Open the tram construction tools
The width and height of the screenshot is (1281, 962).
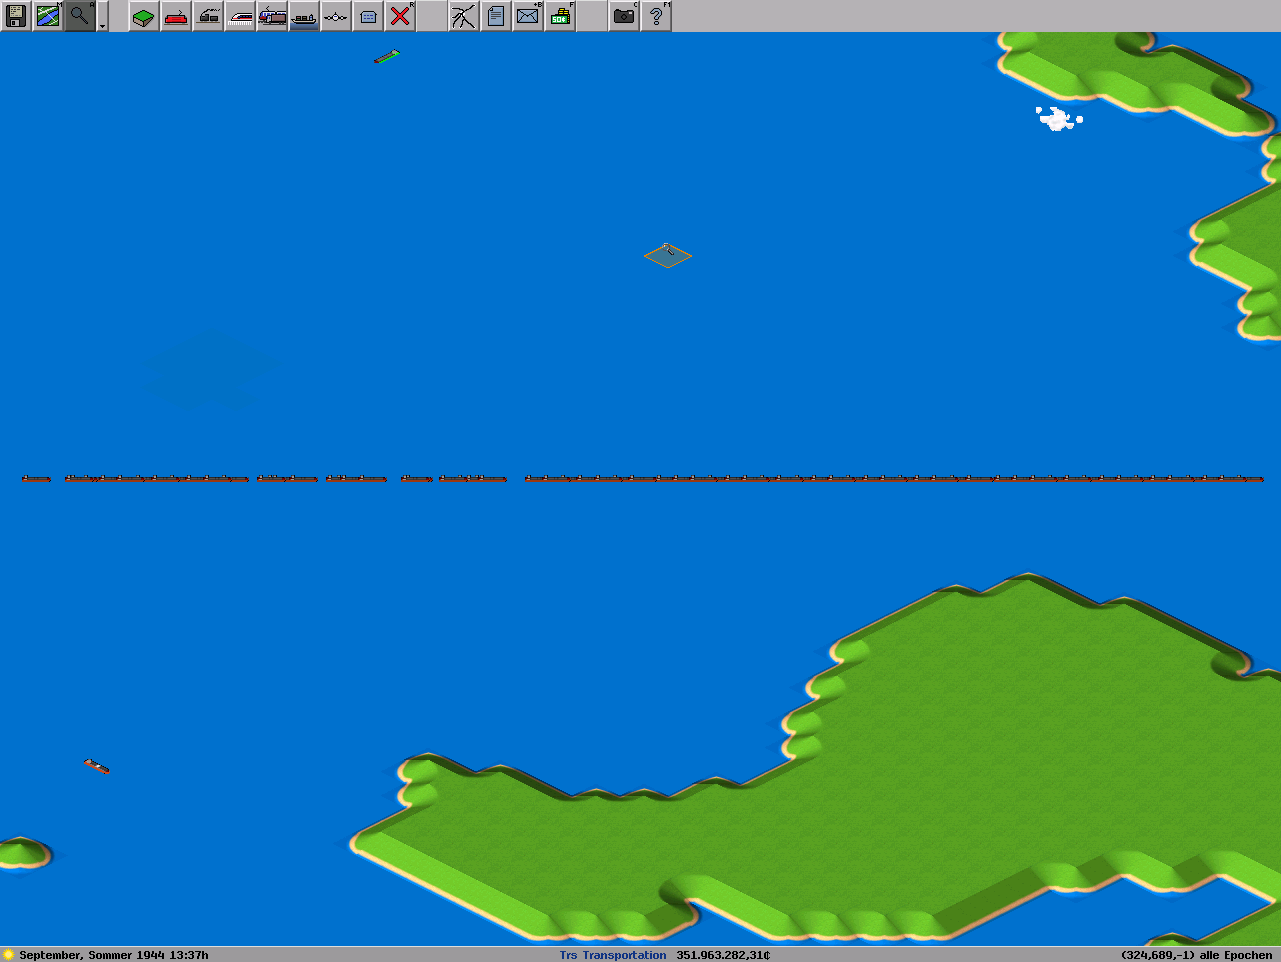point(272,16)
